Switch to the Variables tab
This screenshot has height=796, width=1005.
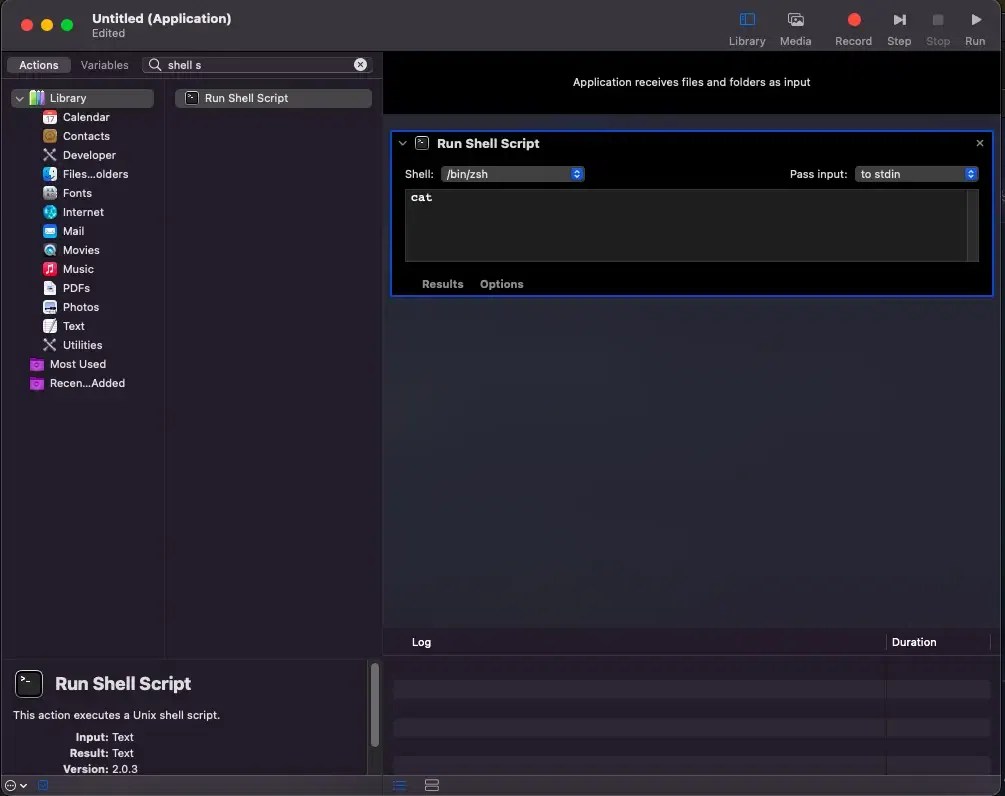click(104, 65)
